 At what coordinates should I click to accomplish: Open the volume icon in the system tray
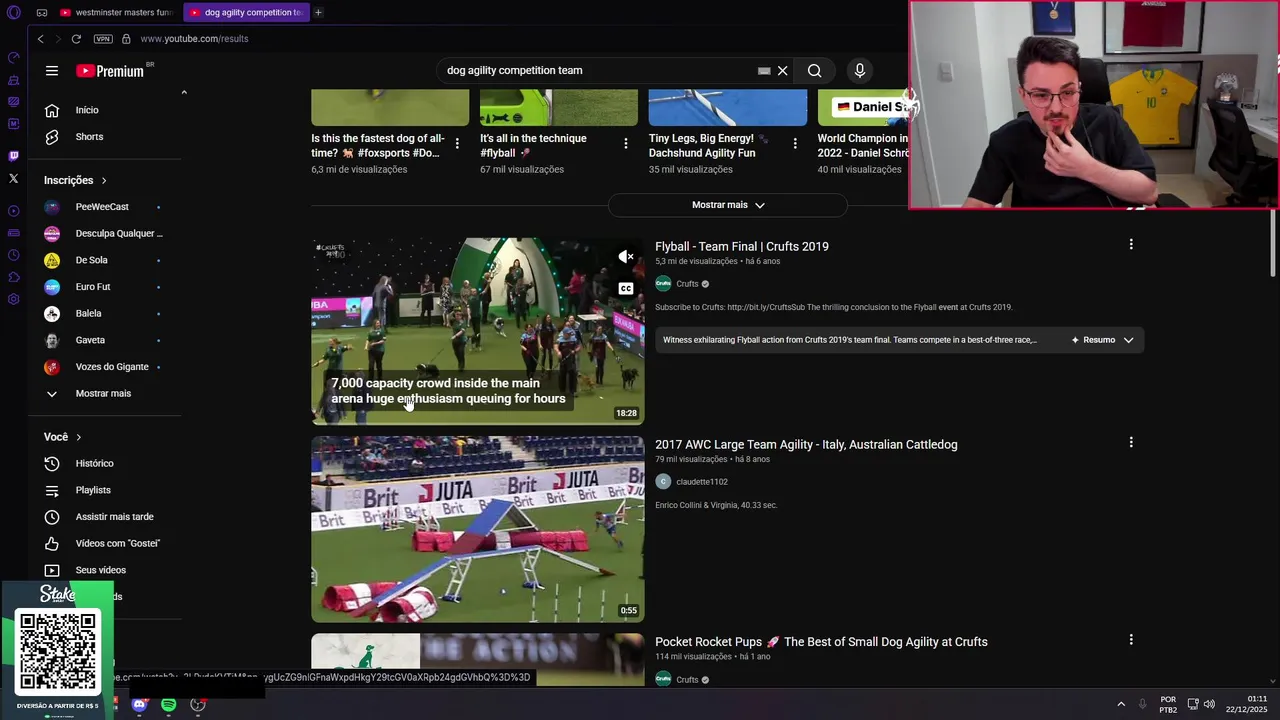pos(1209,705)
